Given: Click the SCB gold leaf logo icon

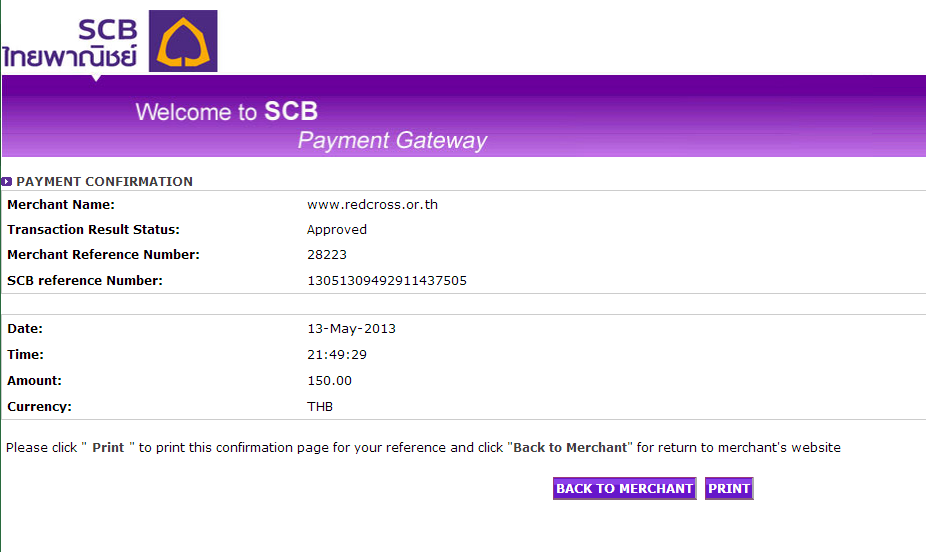Looking at the screenshot, I should pyautogui.click(x=183, y=41).
